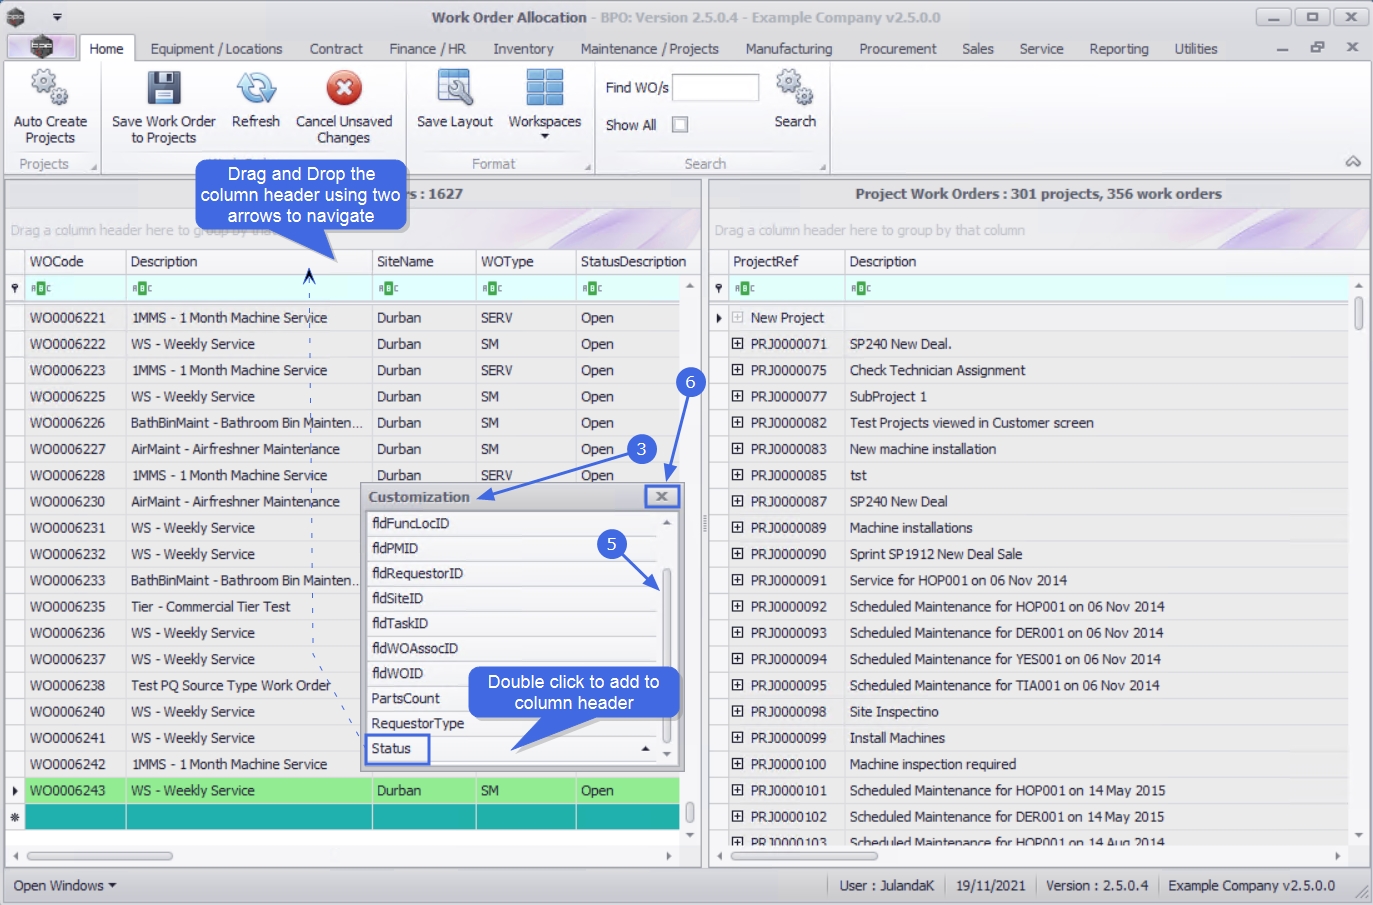Viewport: 1373px width, 905px height.
Task: Click the Auto Create Projects icon
Action: coord(49,89)
